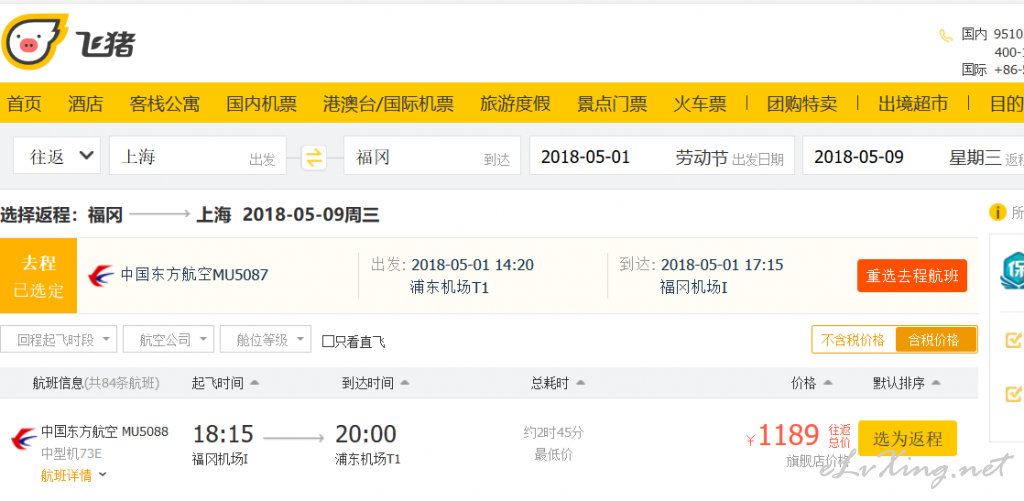Click the 约2时45分 duration text

click(553, 432)
